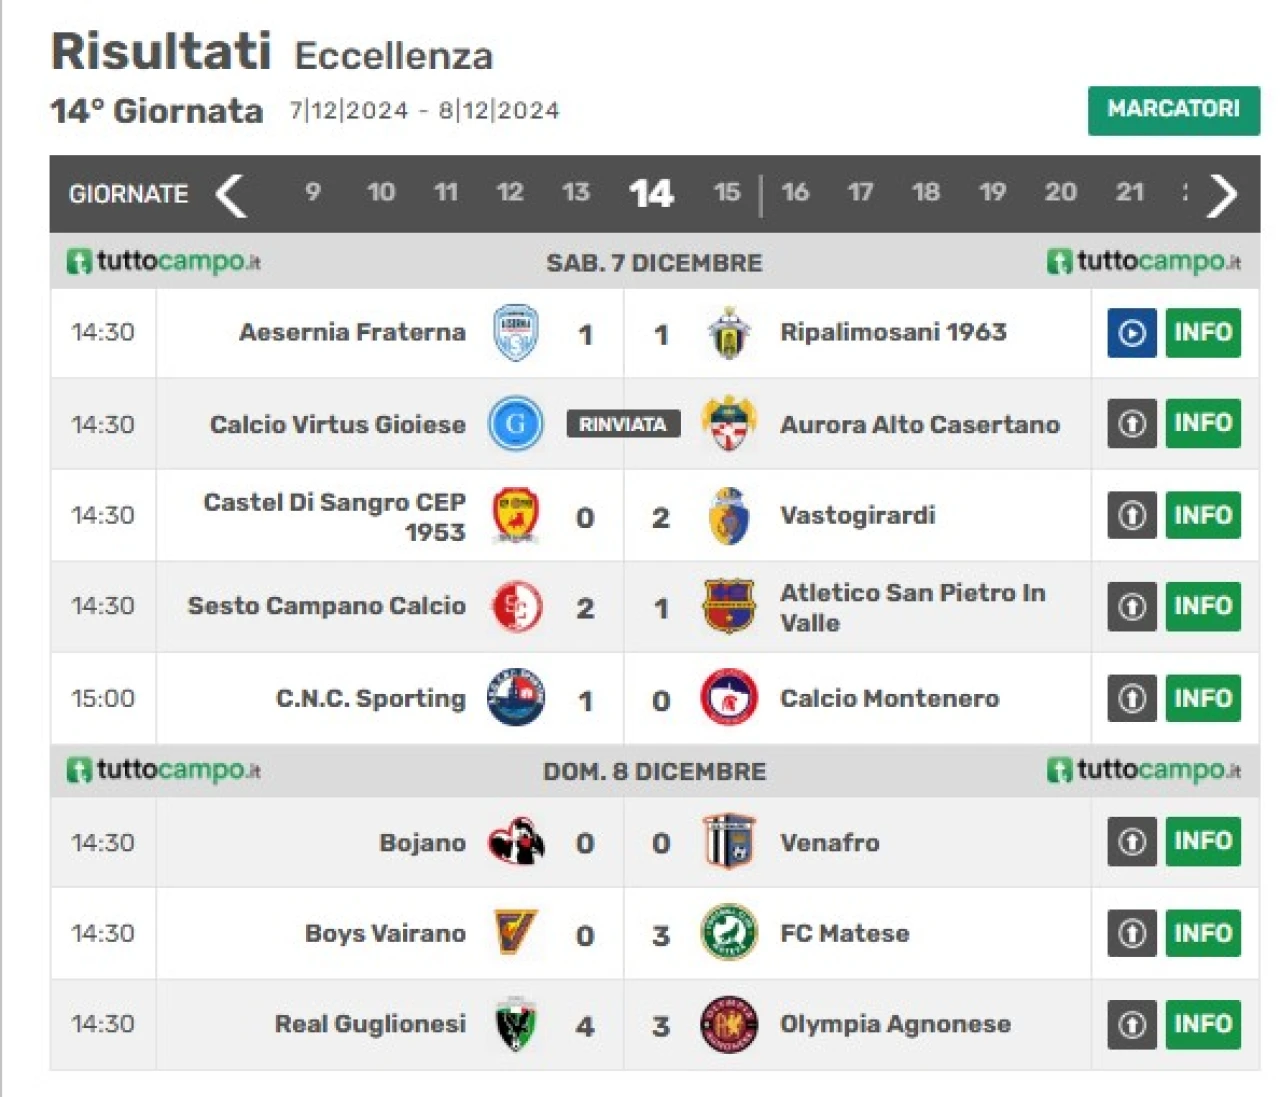Open INFO for Real Guglionesi match
The image size is (1280, 1097).
pos(1203,1024)
